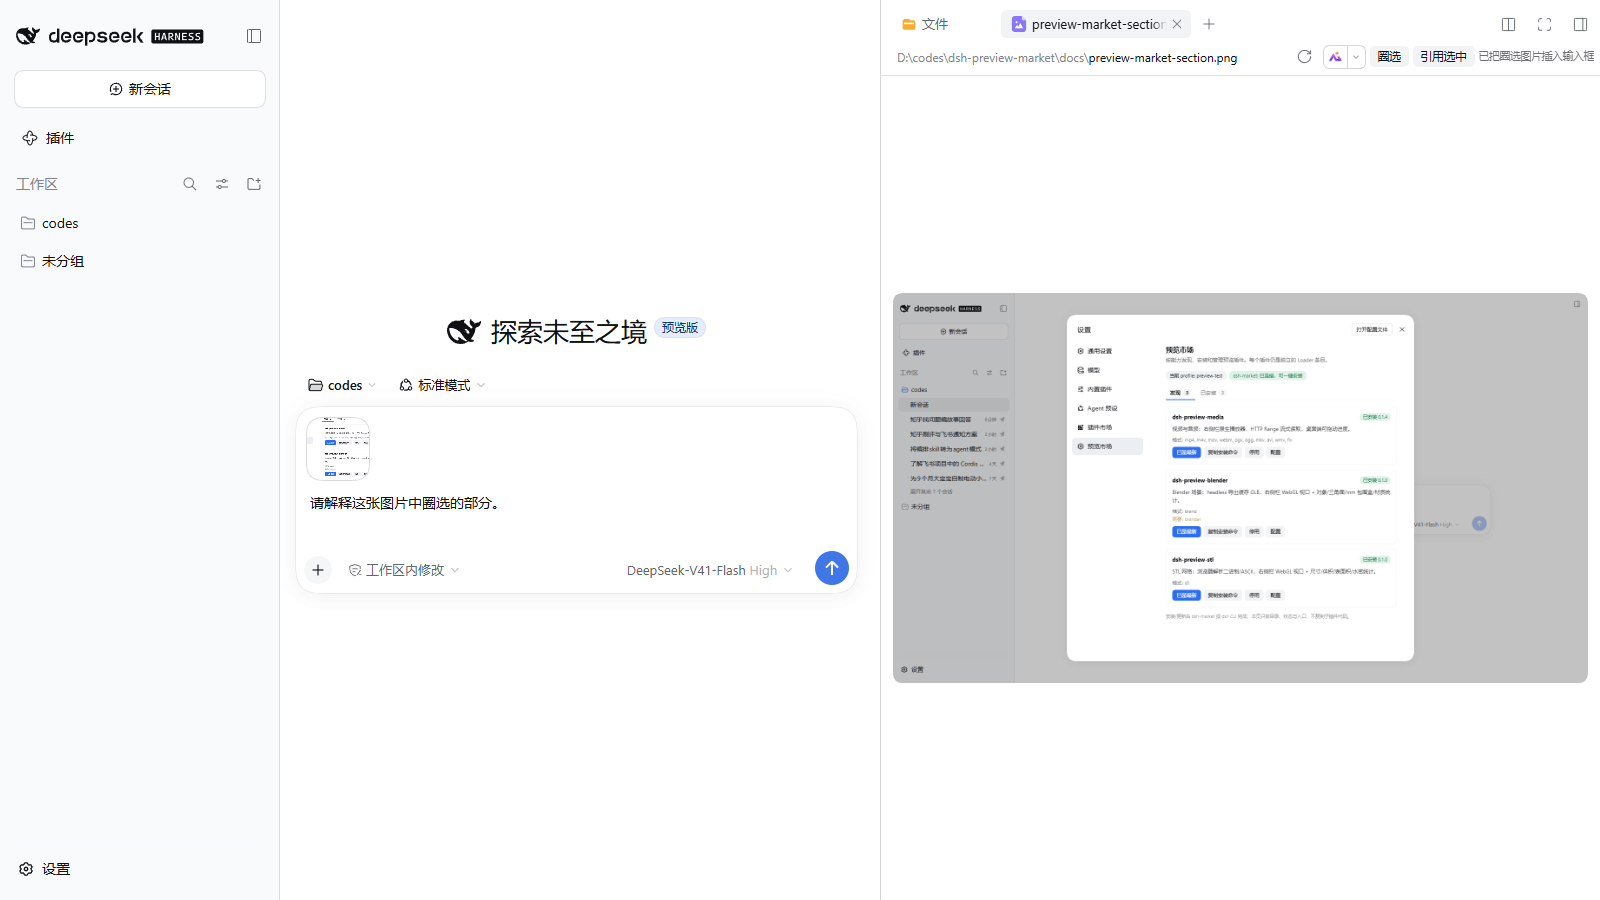Image resolution: width=1600 pixels, height=900 pixels.
Task: Open the 工作区内修改 permission dropdown
Action: point(404,570)
